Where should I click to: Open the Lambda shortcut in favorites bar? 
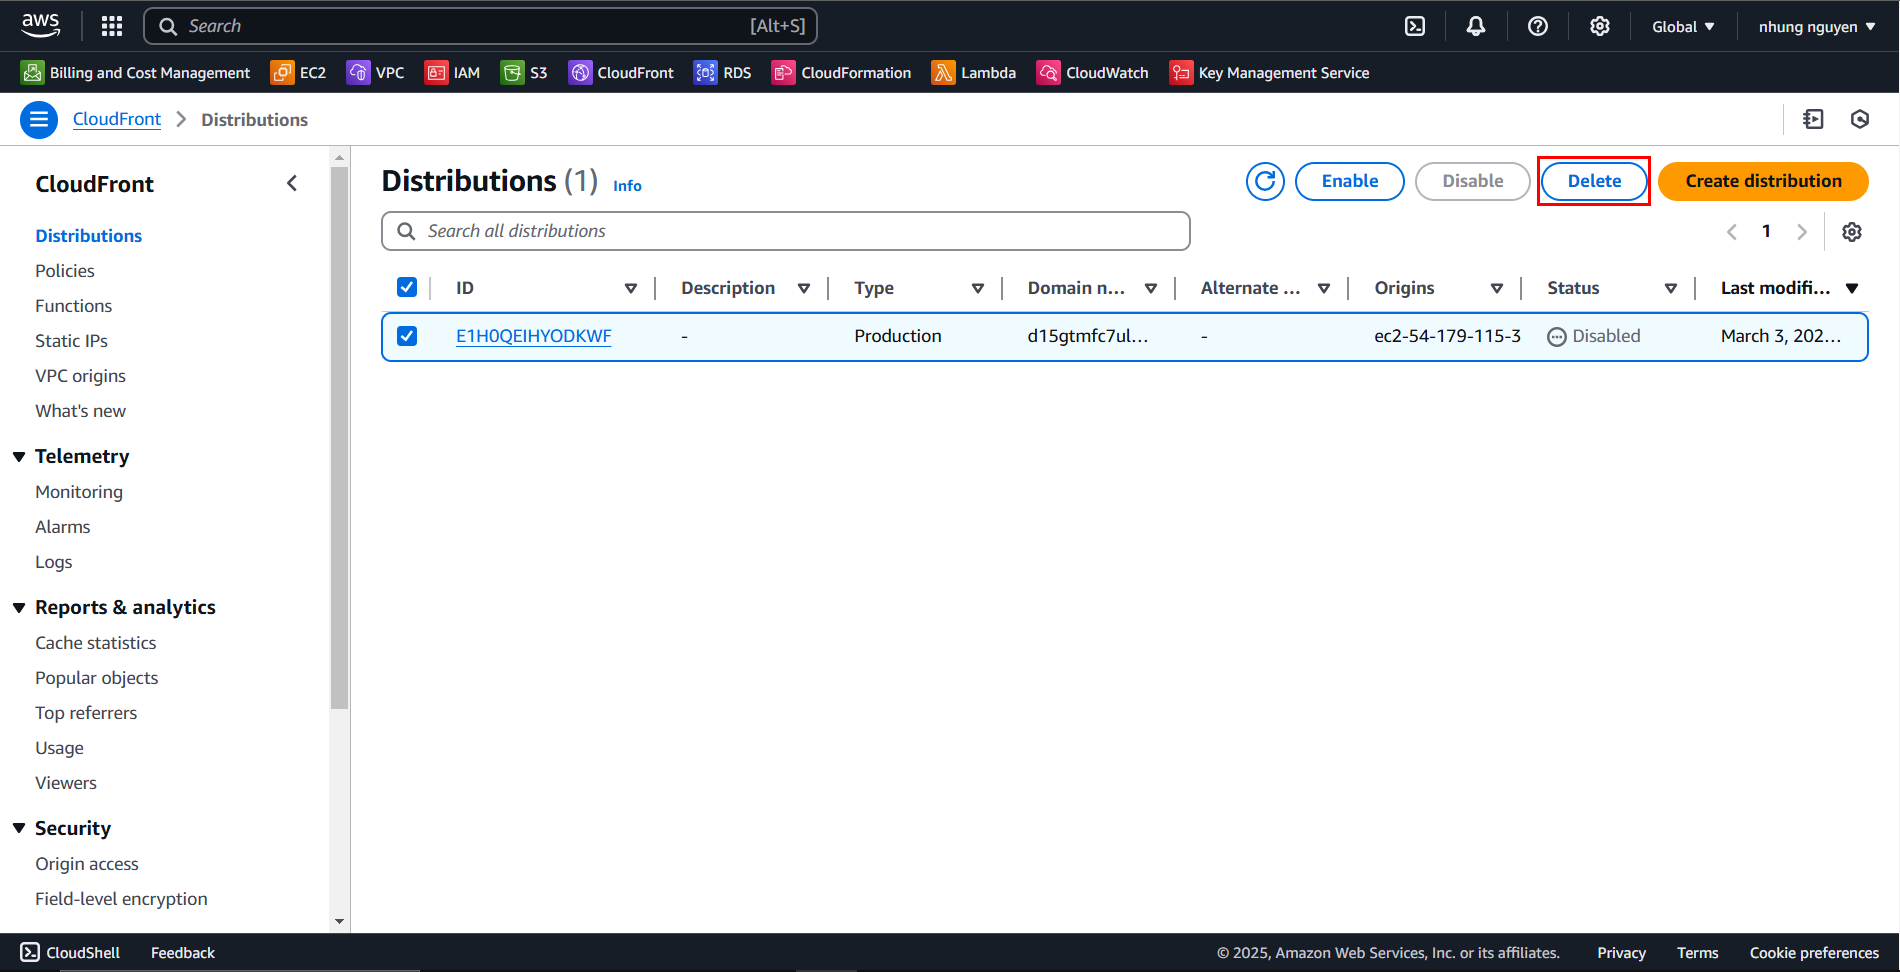(x=973, y=73)
